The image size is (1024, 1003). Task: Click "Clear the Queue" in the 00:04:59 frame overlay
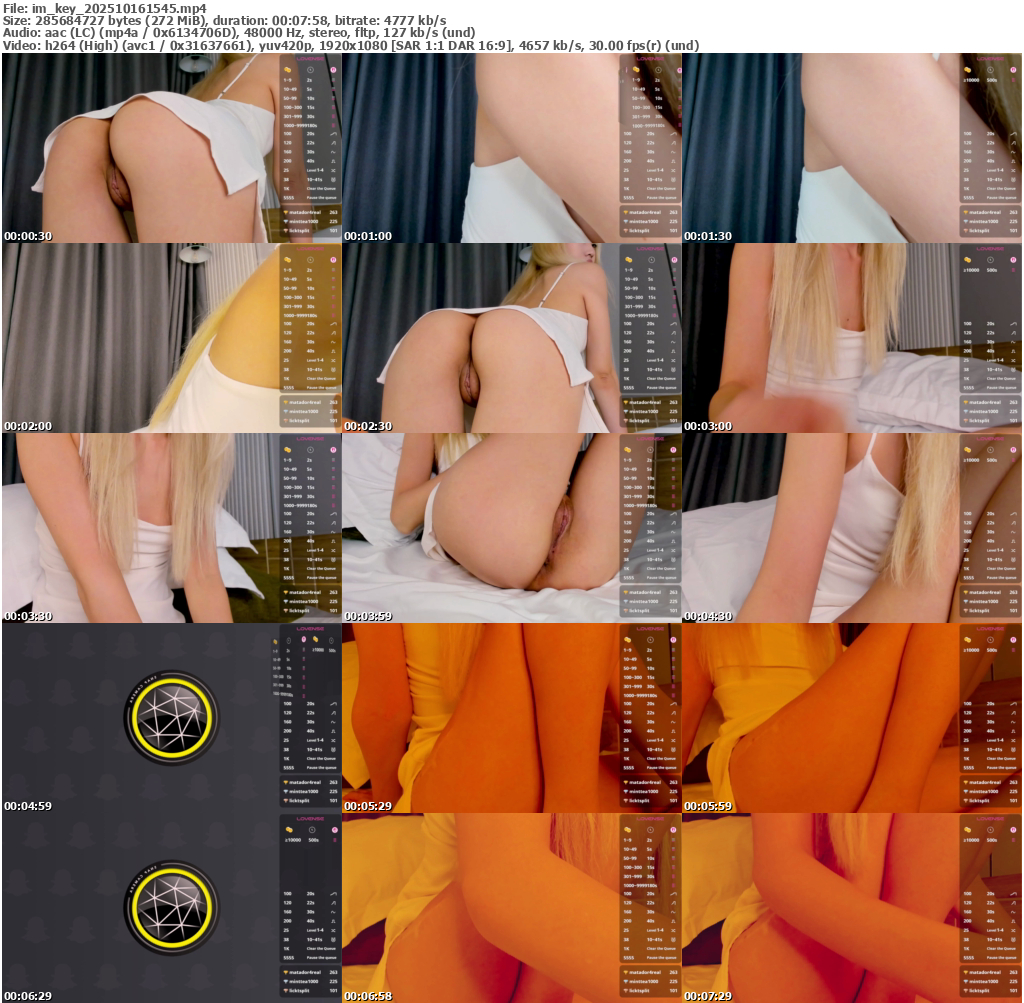coord(322,758)
